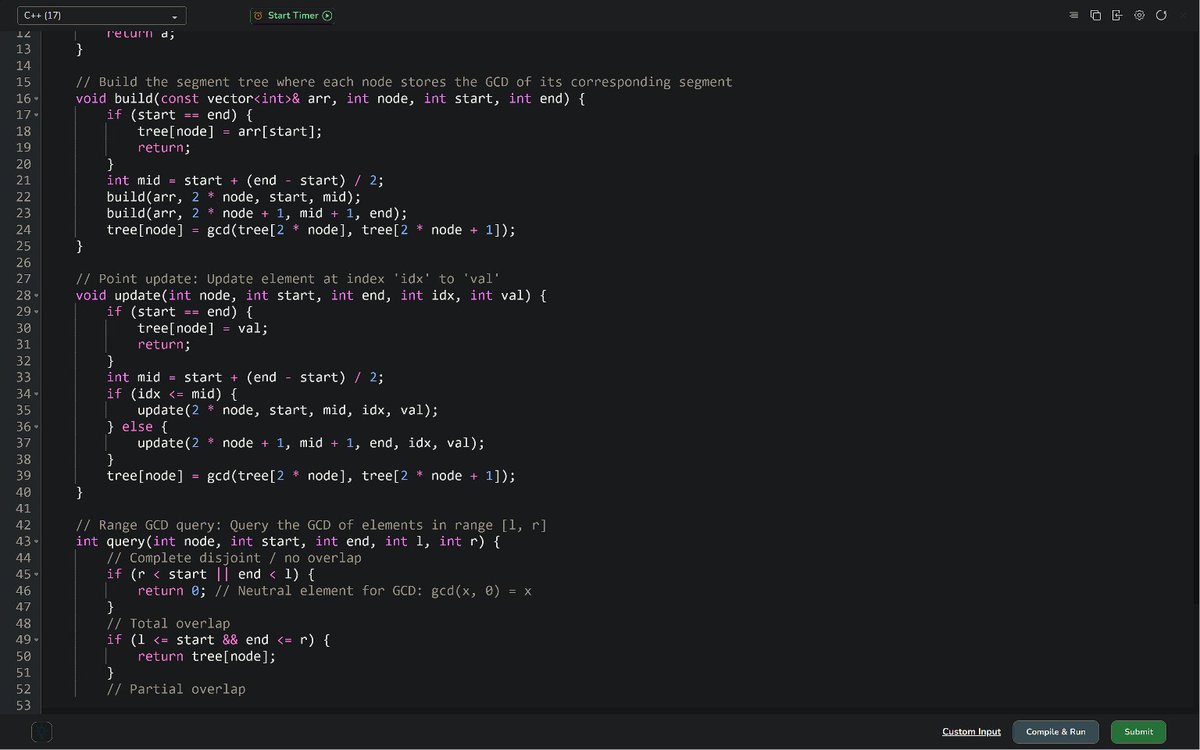Click 'update(2 * node, start, mid, idx, val);' line

[x=288, y=410]
